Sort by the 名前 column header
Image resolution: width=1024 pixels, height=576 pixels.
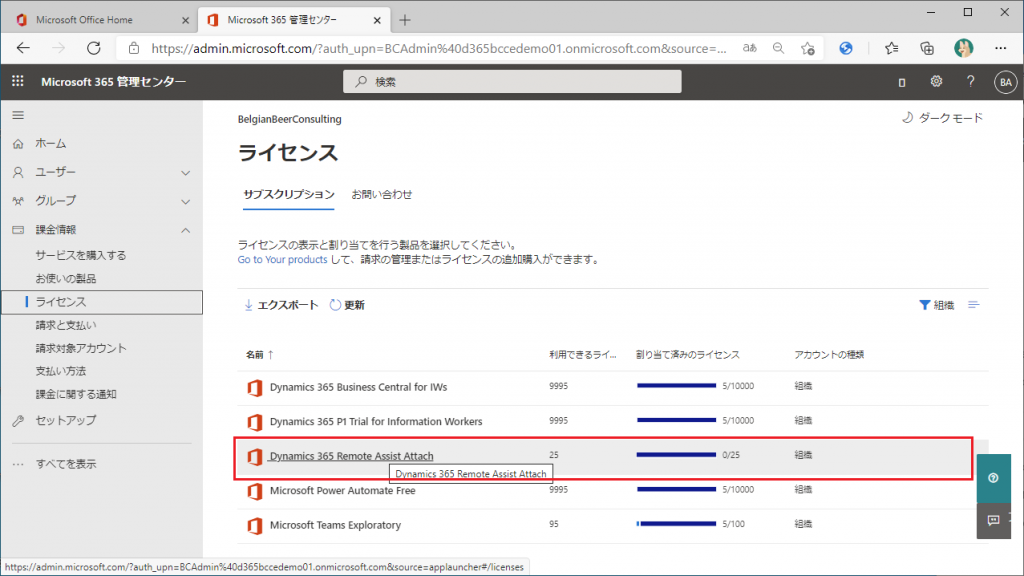tap(259, 355)
